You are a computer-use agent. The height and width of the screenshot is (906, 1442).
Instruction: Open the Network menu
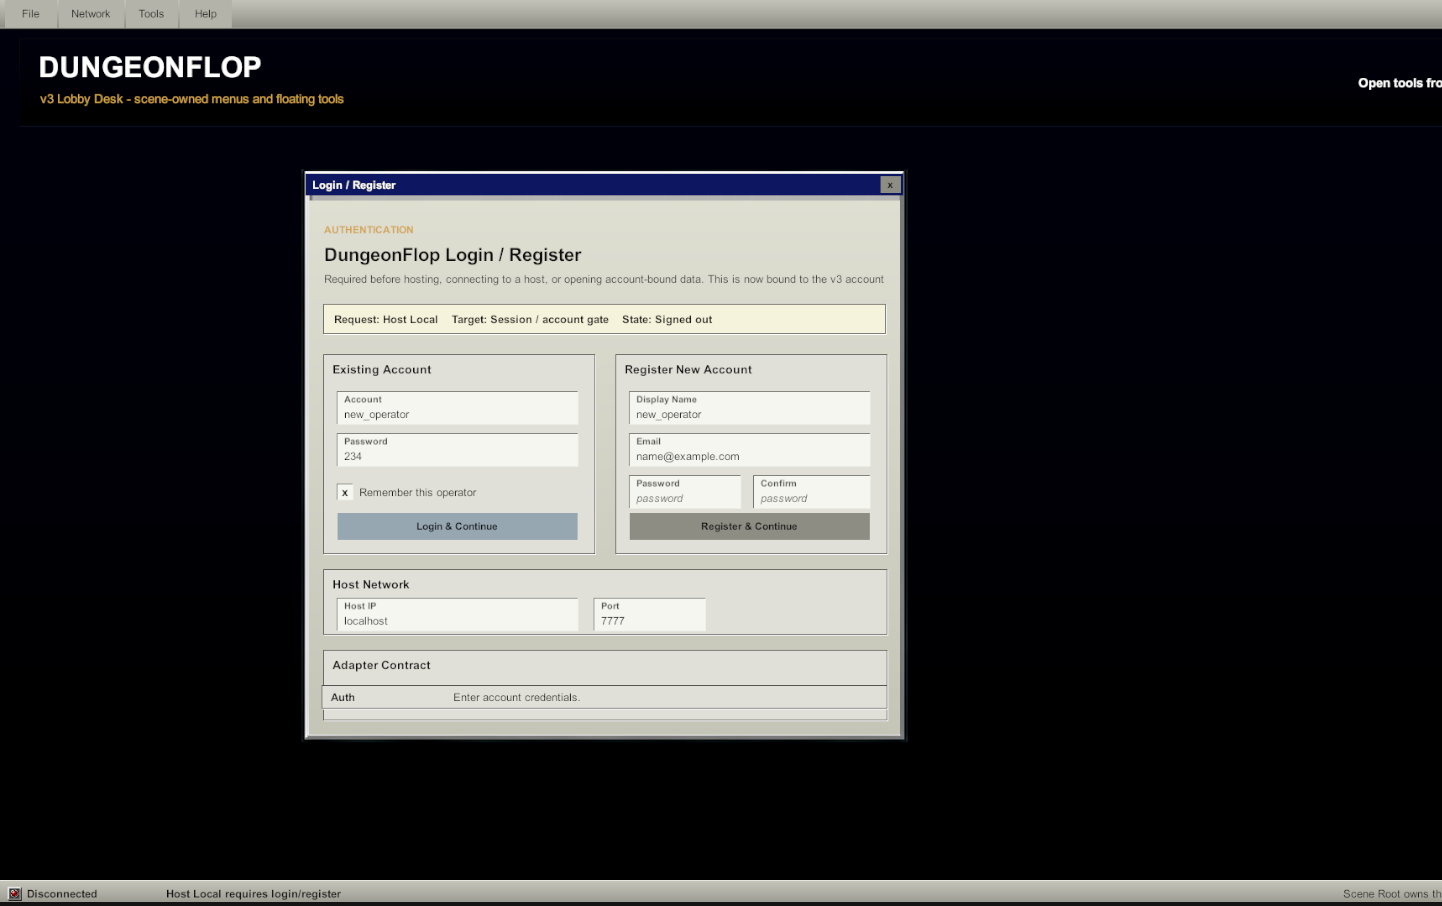pyautogui.click(x=91, y=14)
